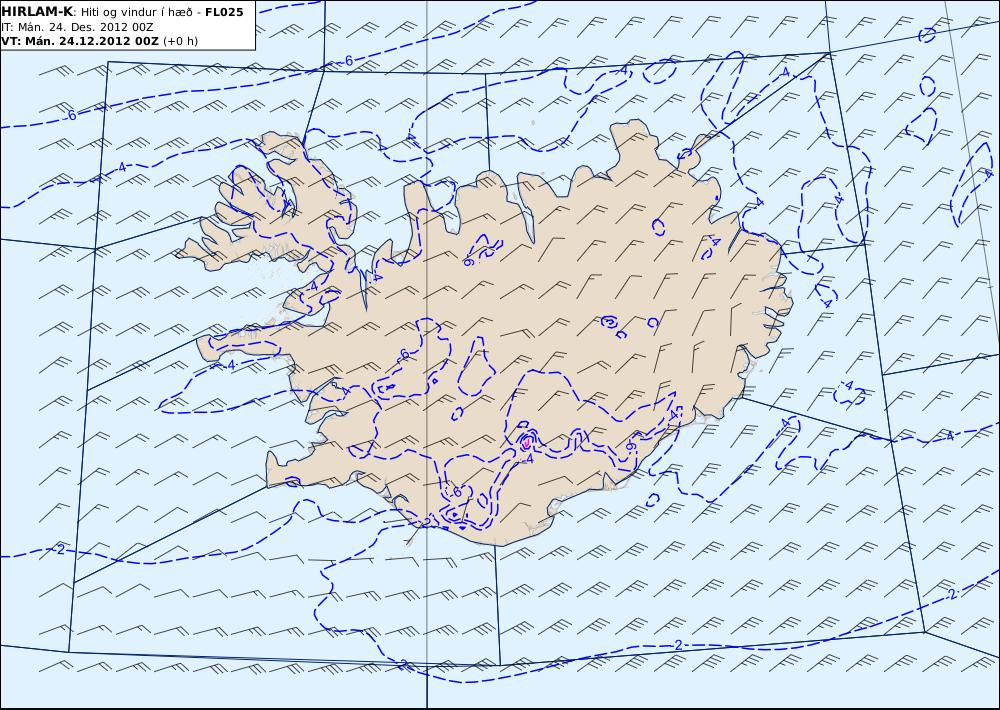Click the '(+0 h)' forecast offset text
1000x710 pixels.
click(180, 41)
